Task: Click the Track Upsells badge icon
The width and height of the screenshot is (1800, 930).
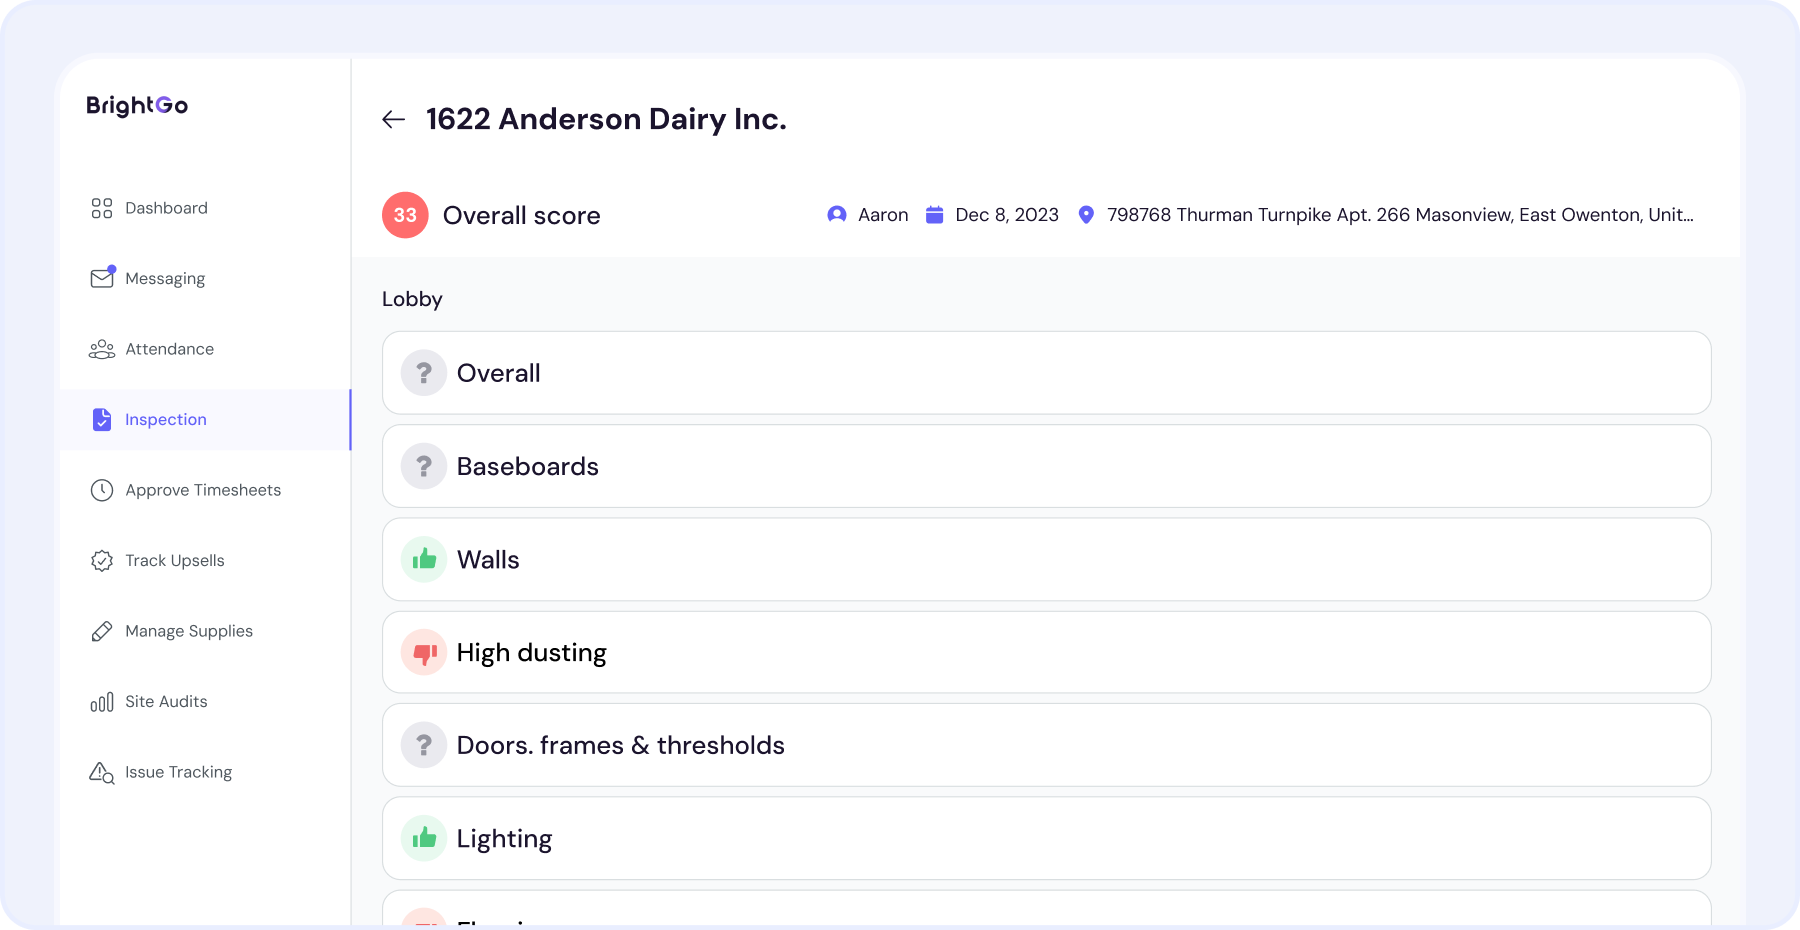Action: click(102, 560)
